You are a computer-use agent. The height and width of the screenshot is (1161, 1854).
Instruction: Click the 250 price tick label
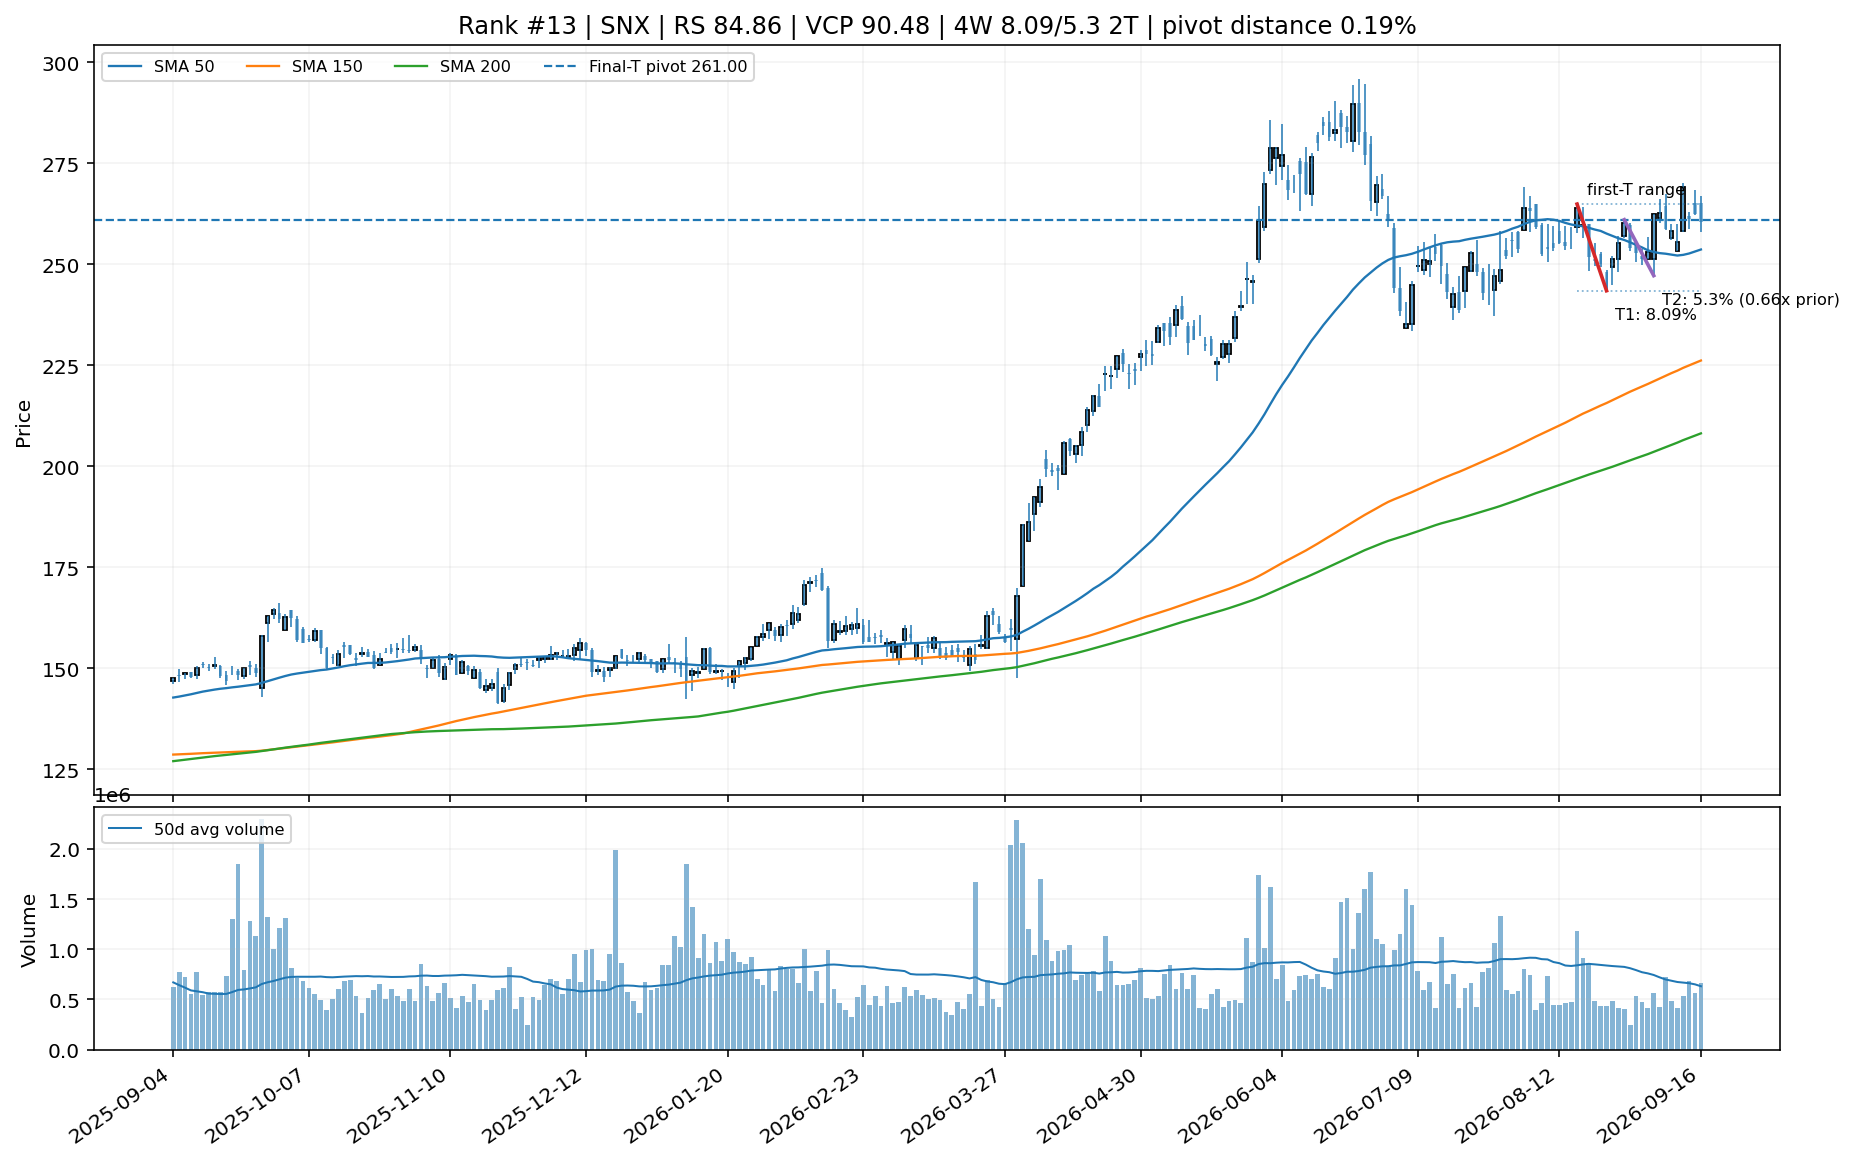[63, 265]
